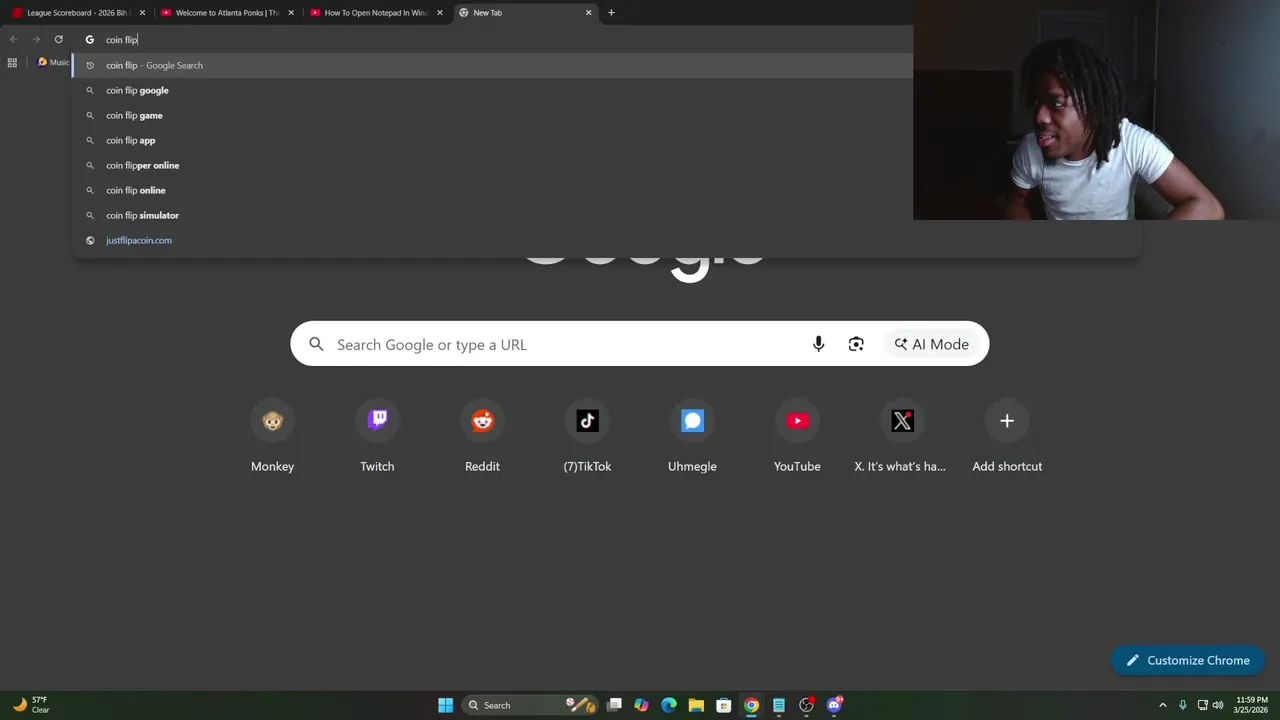
Task: Open the Apps grid in bookmarks bar
Action: (x=12, y=63)
